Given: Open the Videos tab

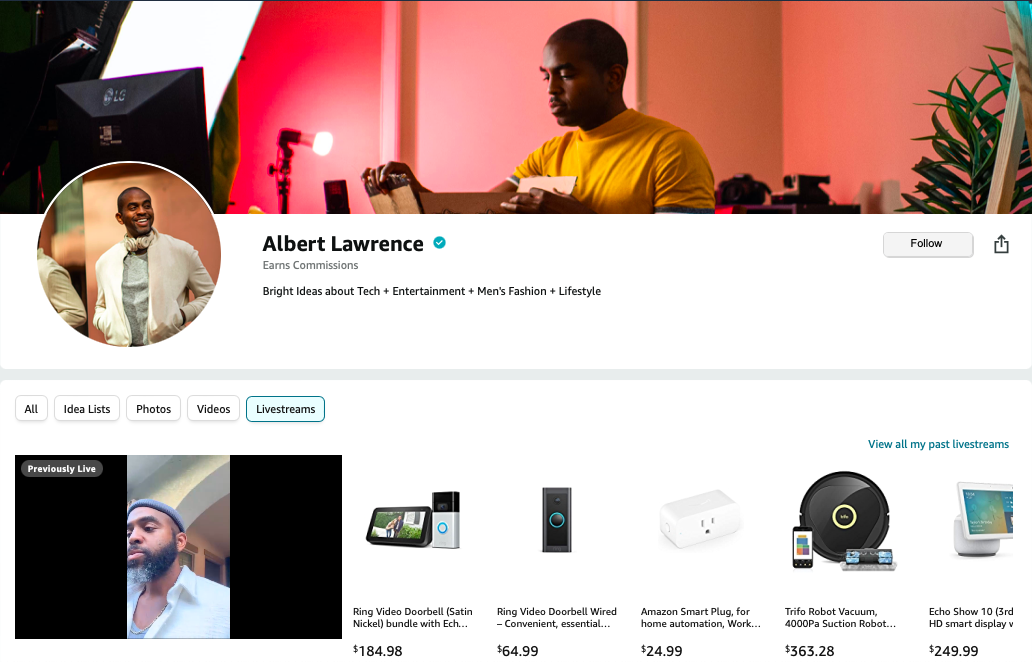Looking at the screenshot, I should click(213, 409).
